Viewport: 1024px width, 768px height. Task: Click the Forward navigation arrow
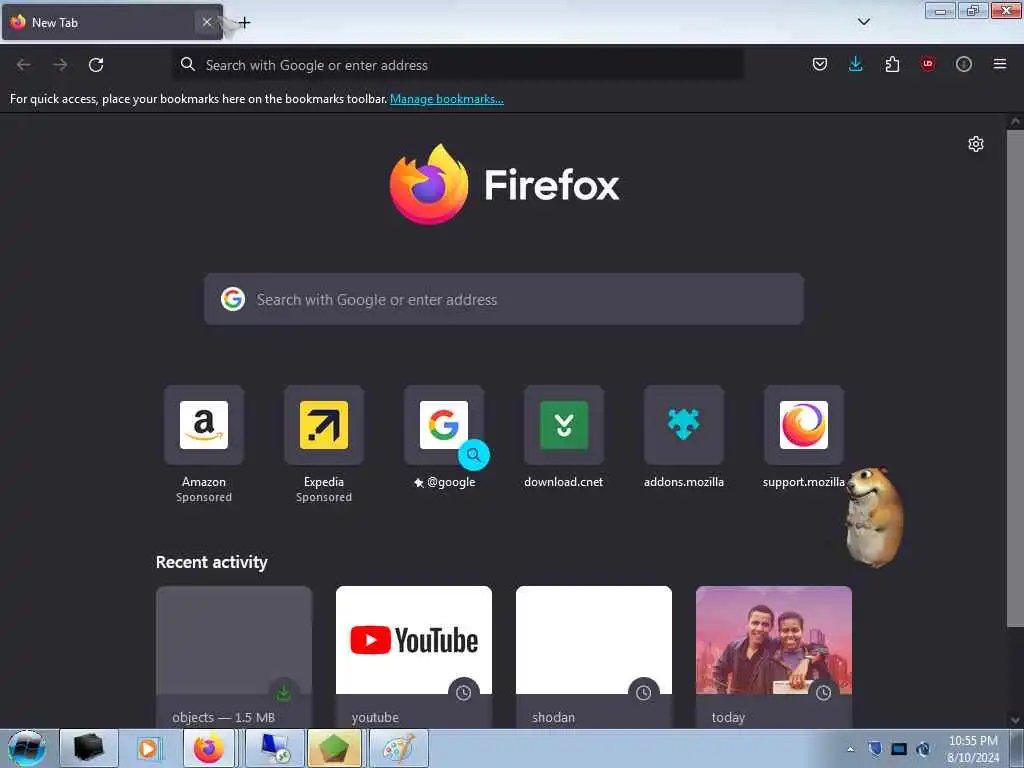click(x=60, y=65)
